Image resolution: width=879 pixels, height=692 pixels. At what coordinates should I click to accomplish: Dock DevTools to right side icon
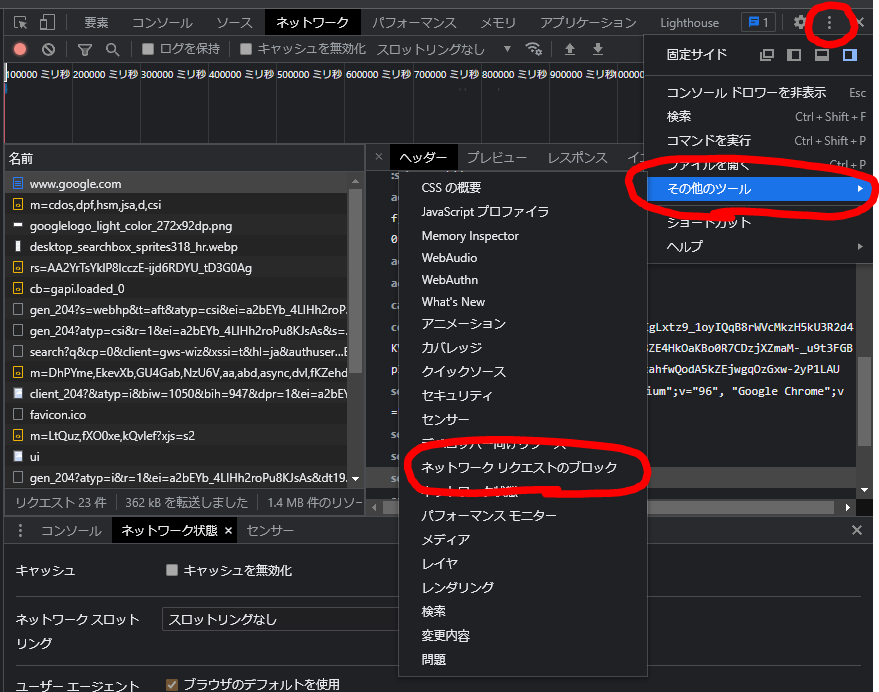click(850, 54)
